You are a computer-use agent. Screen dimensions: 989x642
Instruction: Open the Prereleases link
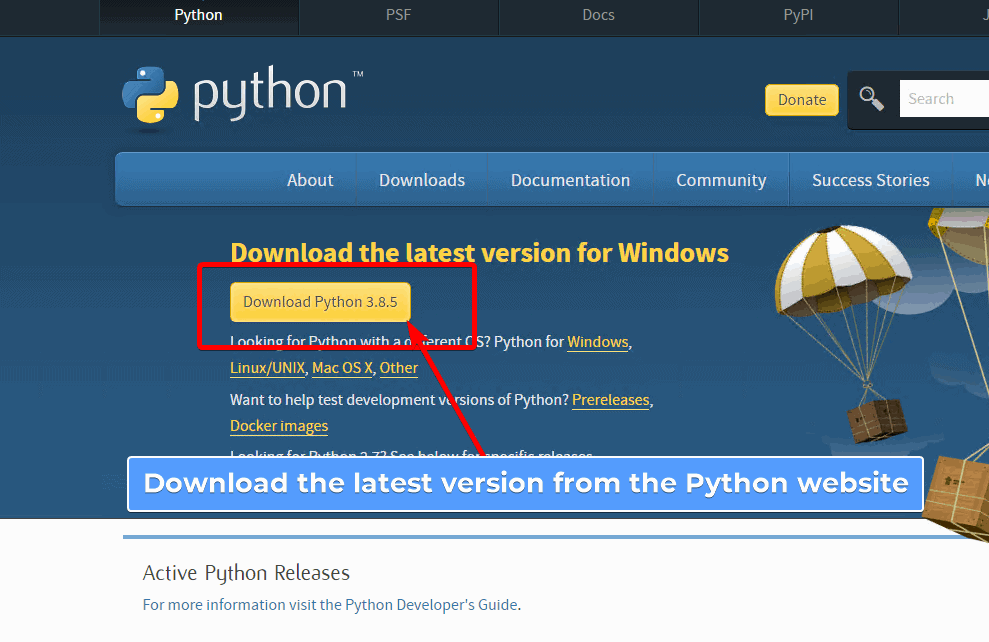coord(611,400)
